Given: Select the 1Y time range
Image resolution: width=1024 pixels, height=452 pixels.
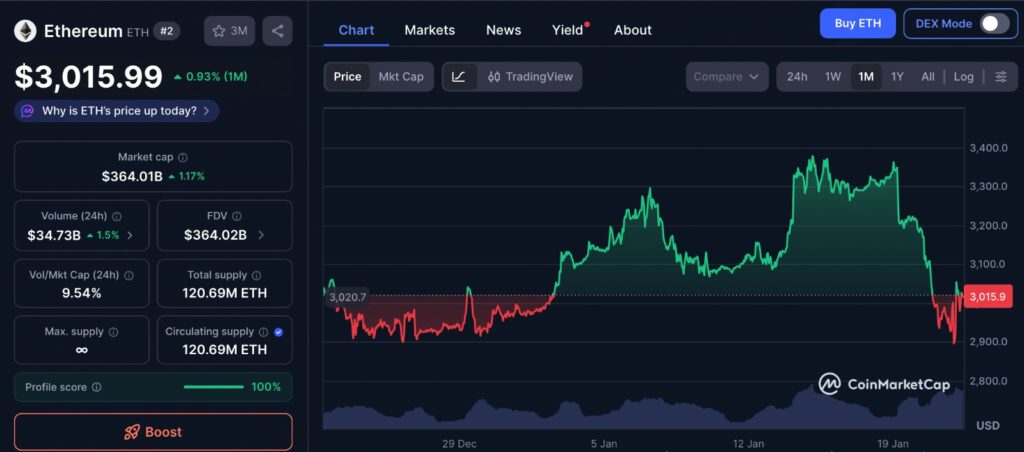Looking at the screenshot, I should [x=897, y=76].
